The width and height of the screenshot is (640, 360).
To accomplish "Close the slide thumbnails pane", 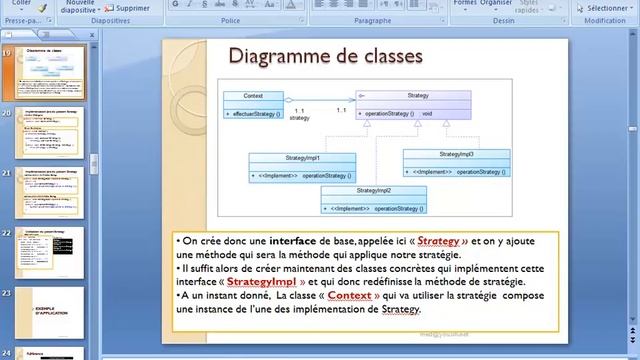I will (92, 35).
